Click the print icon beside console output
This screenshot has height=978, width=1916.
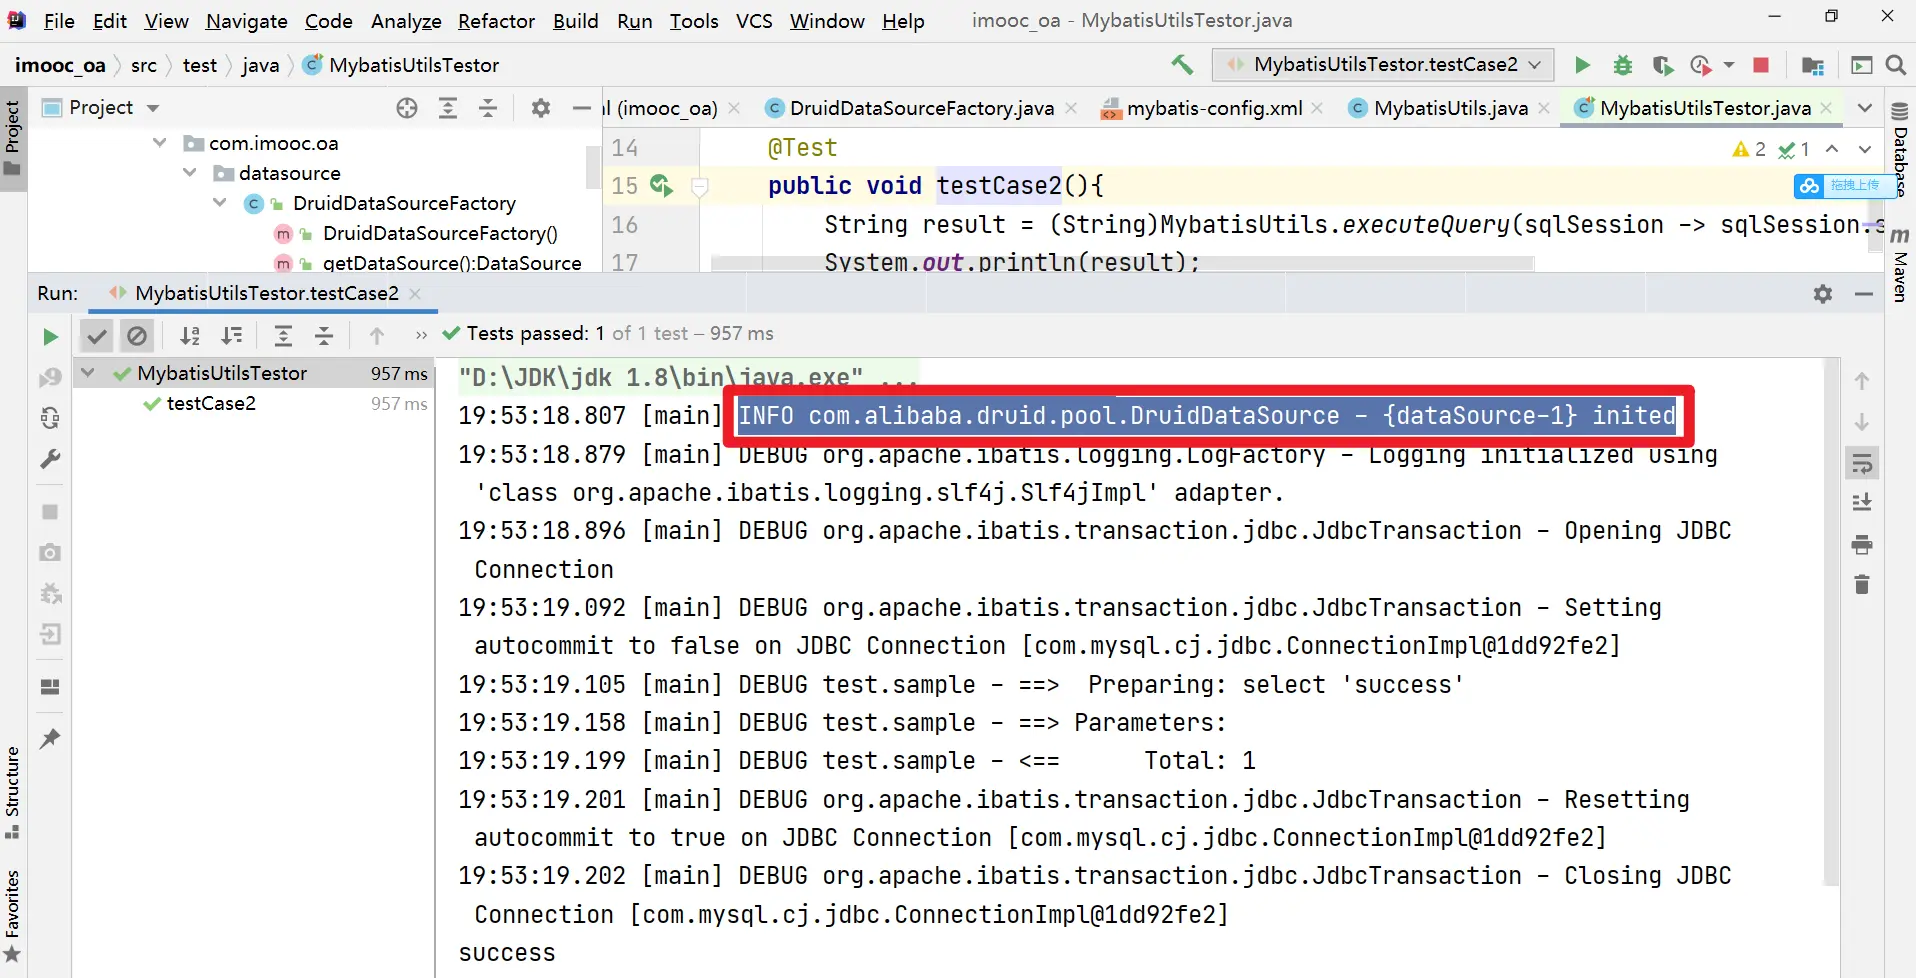point(1861,545)
